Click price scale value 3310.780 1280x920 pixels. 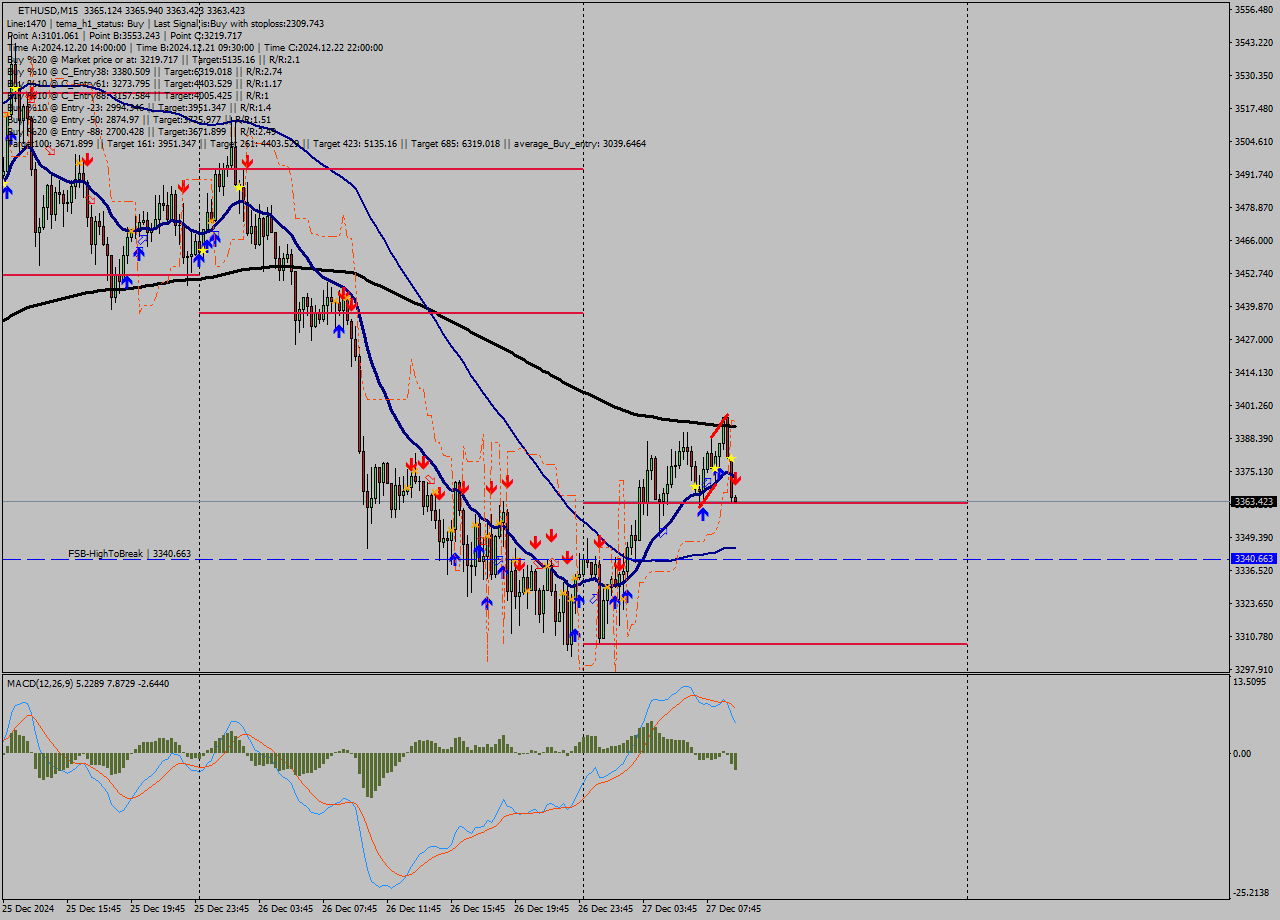click(1253, 637)
